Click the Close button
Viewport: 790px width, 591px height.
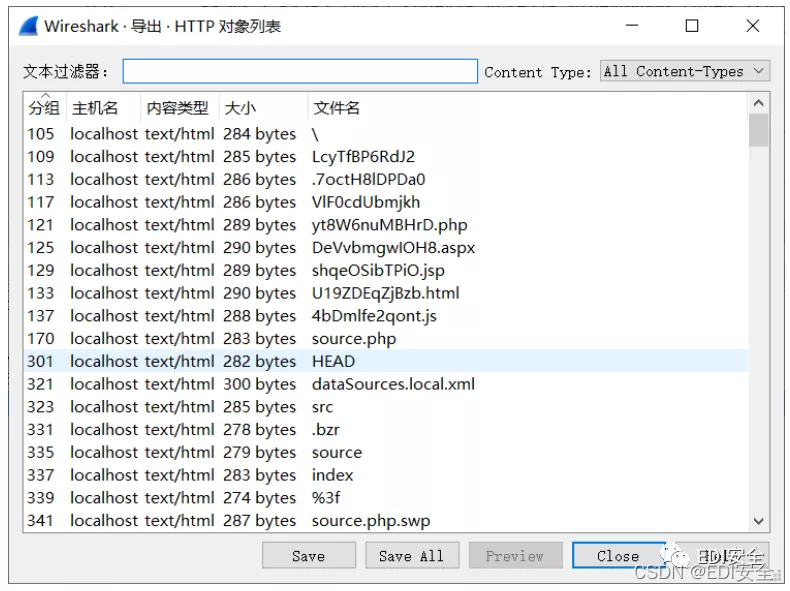tap(618, 556)
